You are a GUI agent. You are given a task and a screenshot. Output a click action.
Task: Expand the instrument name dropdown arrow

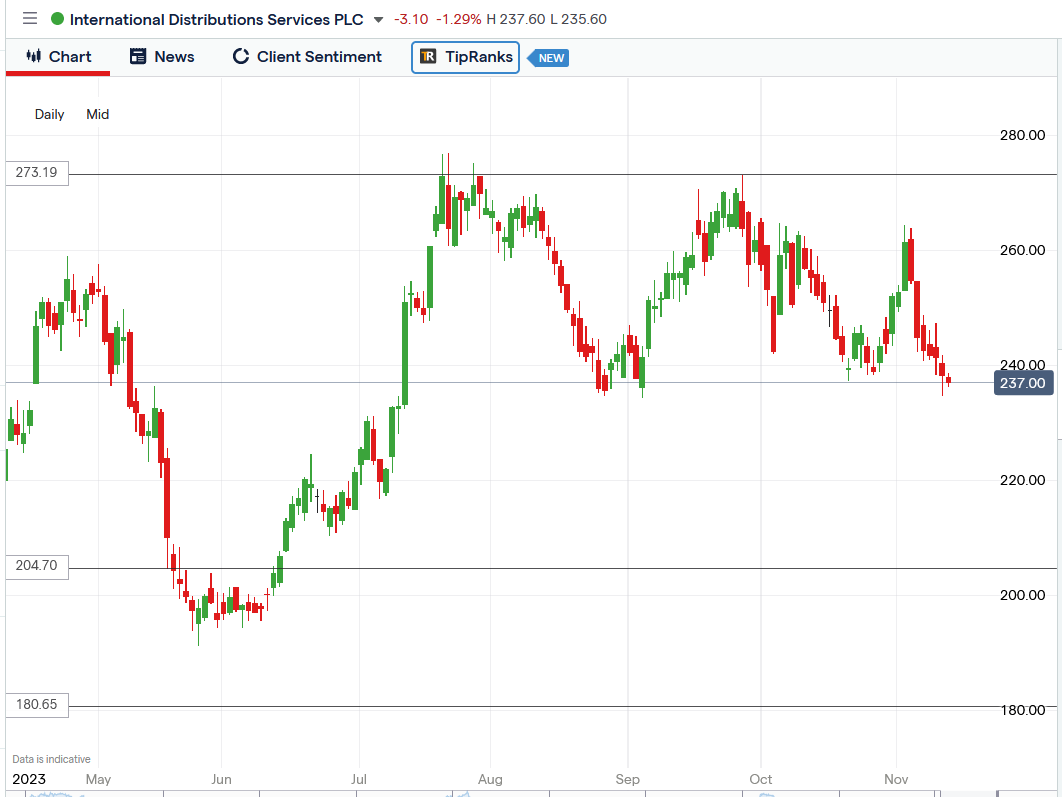point(379,20)
